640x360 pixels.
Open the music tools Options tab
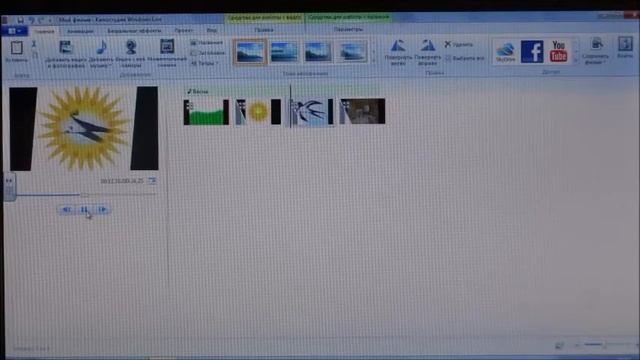click(348, 29)
